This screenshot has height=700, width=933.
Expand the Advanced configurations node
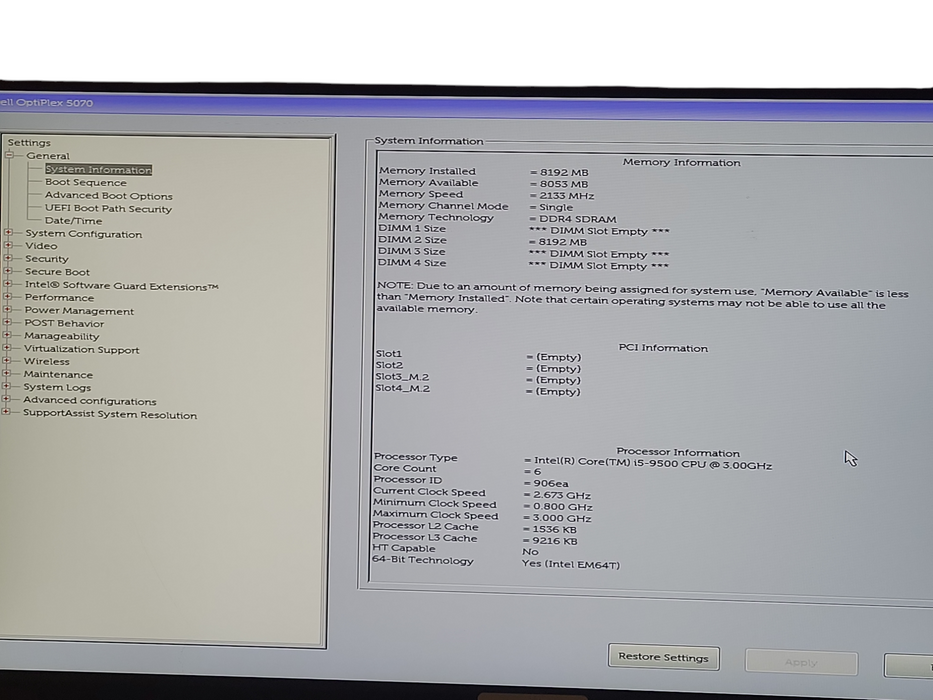[x=6, y=399]
